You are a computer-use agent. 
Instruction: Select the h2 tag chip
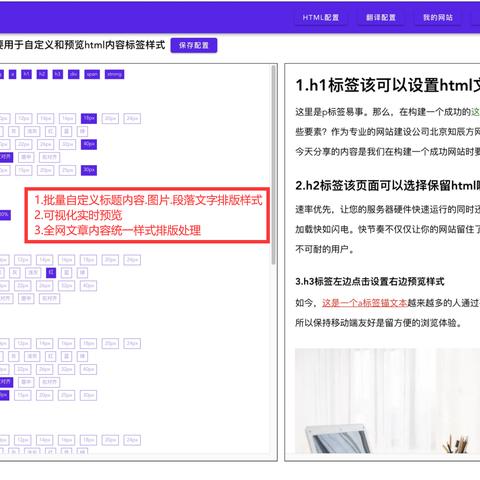coord(42,74)
